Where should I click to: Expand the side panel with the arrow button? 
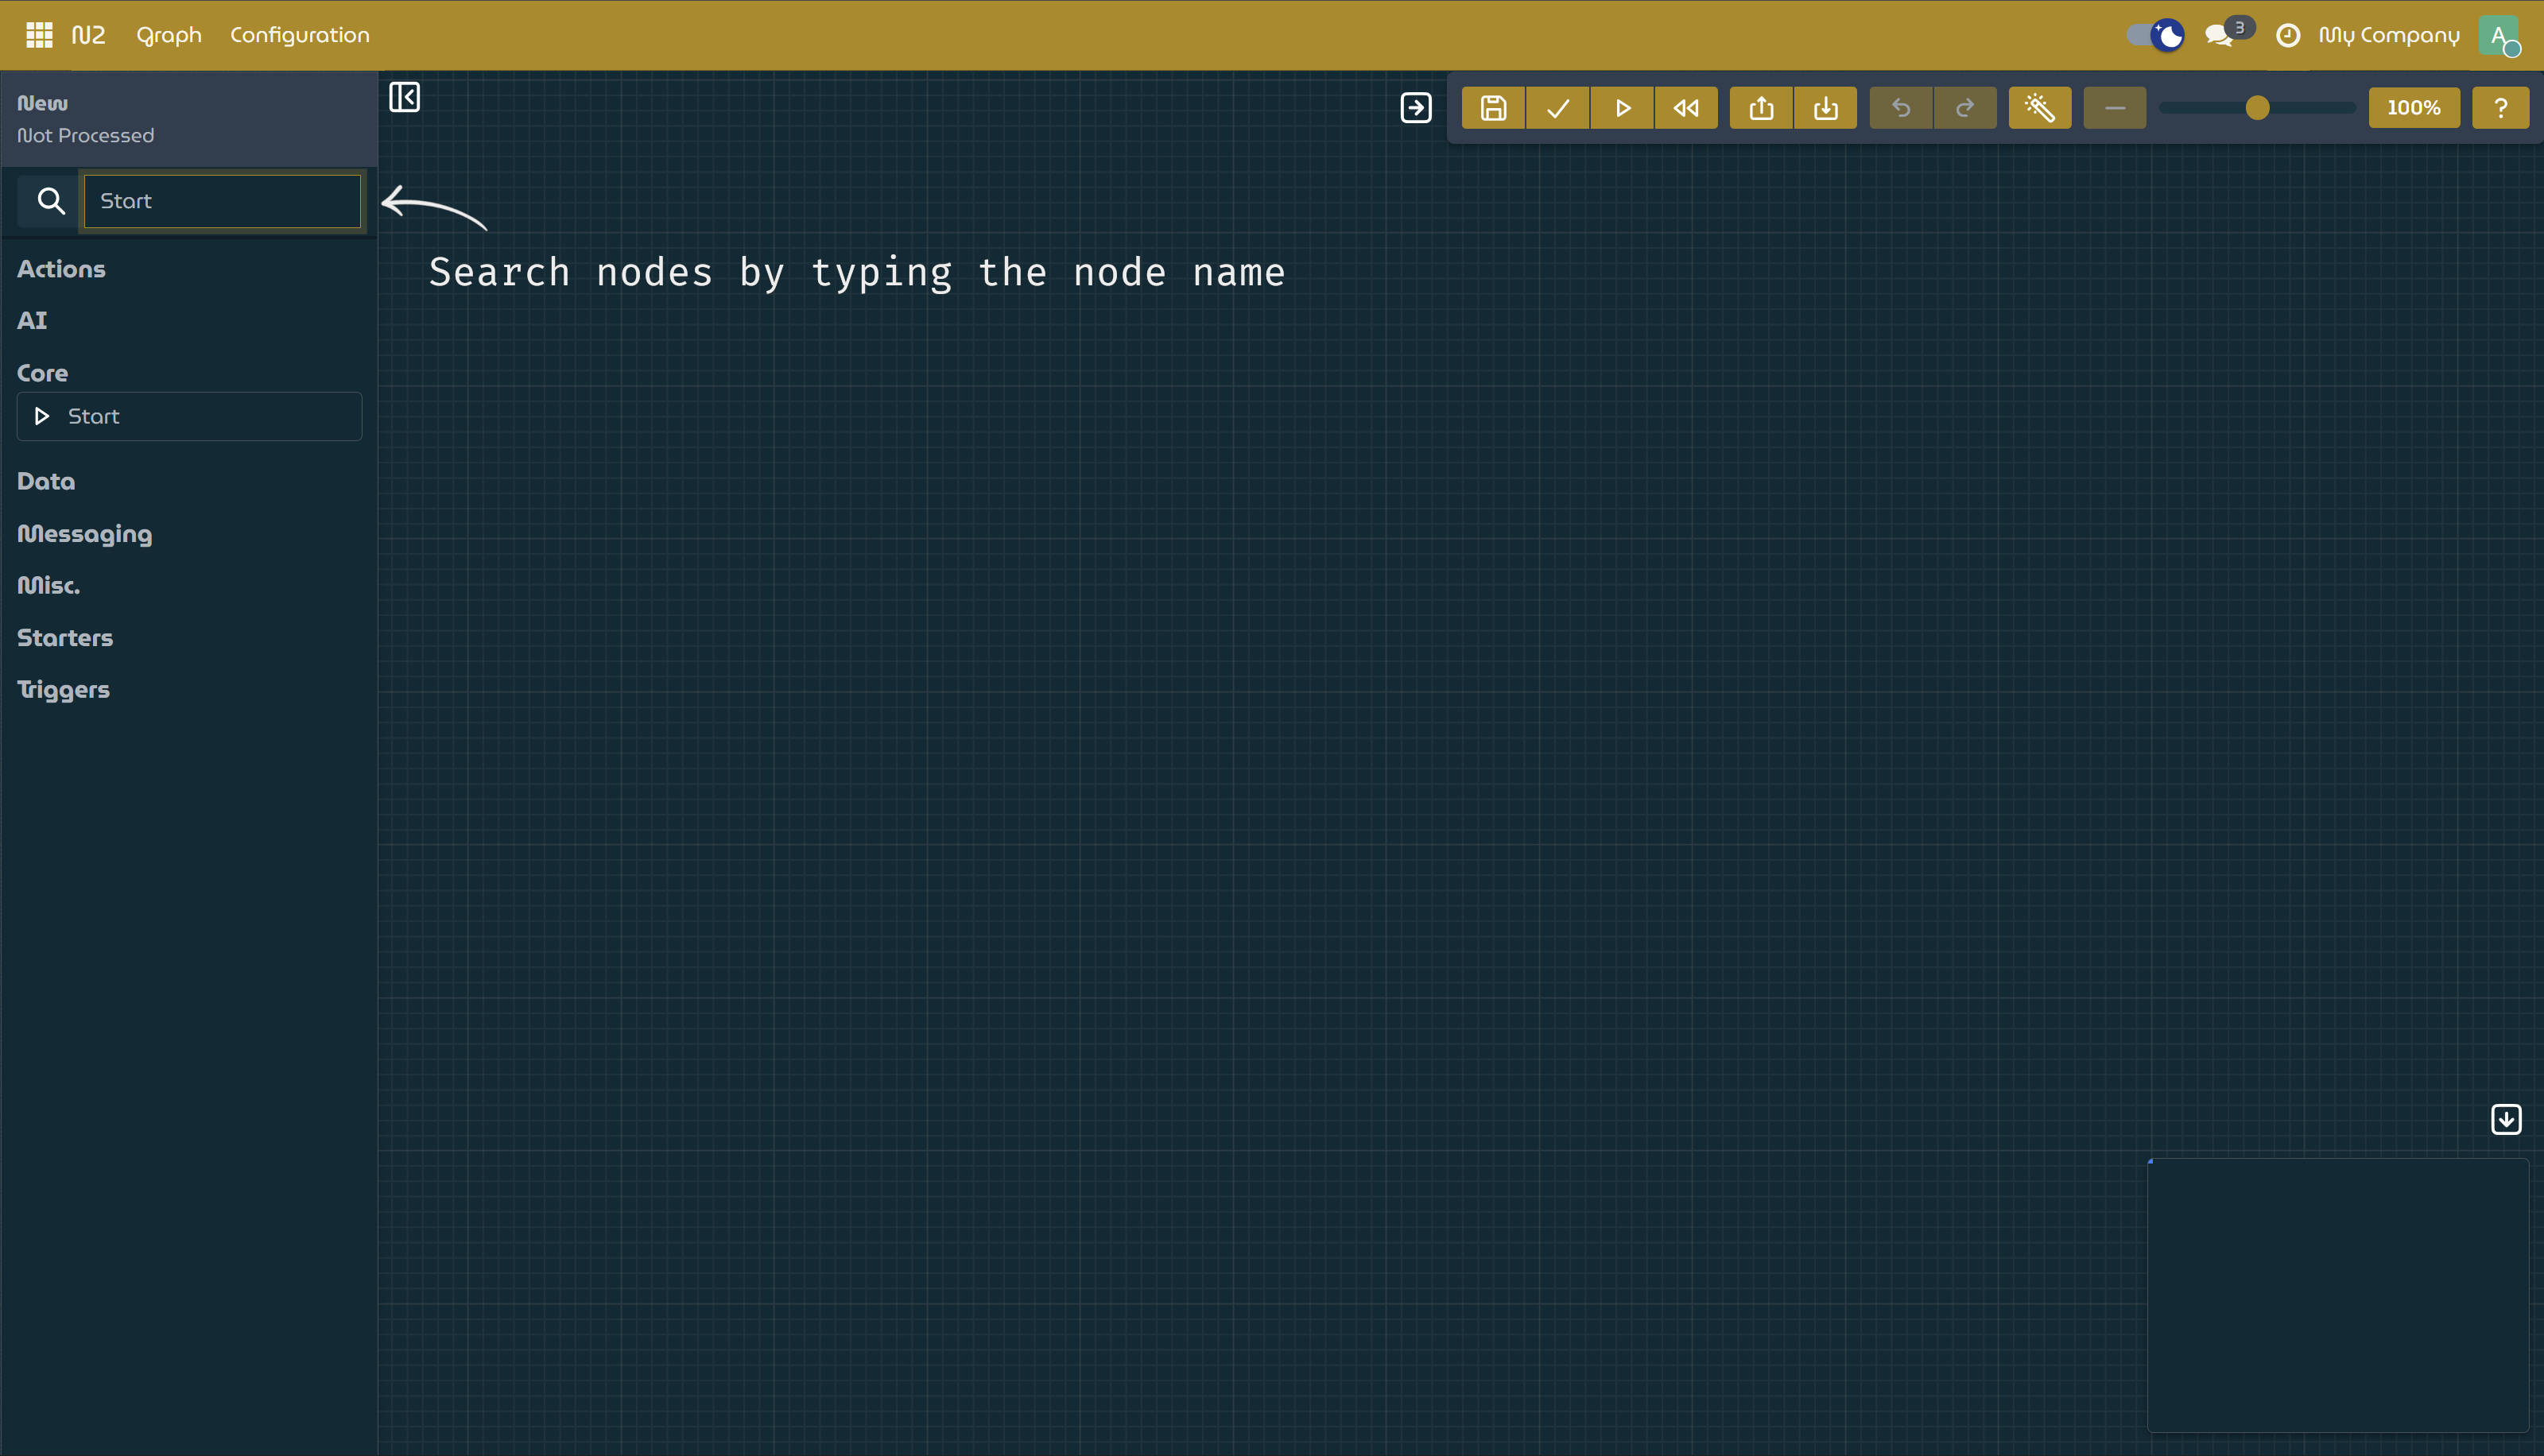click(1416, 108)
